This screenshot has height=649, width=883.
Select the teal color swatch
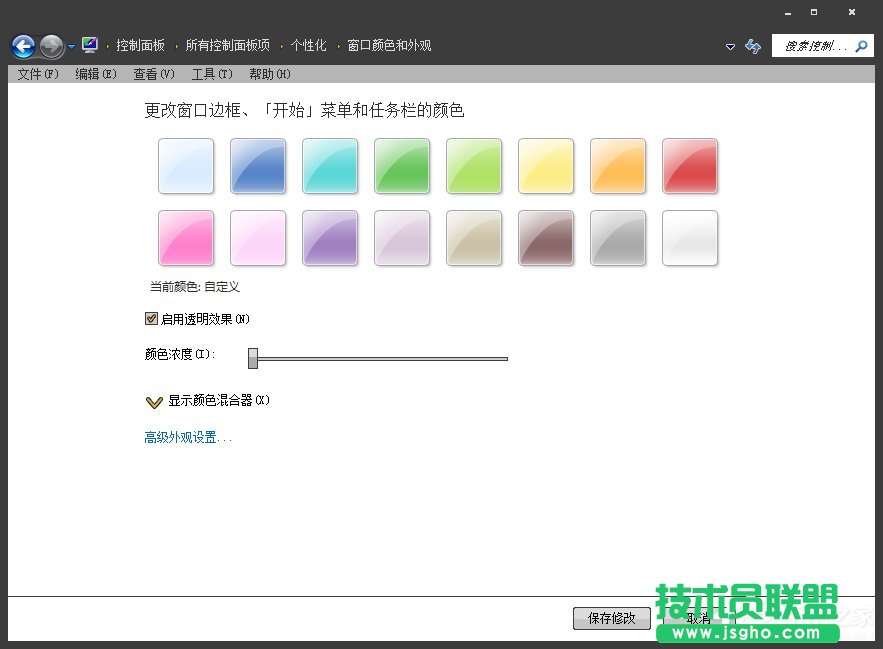[x=330, y=166]
